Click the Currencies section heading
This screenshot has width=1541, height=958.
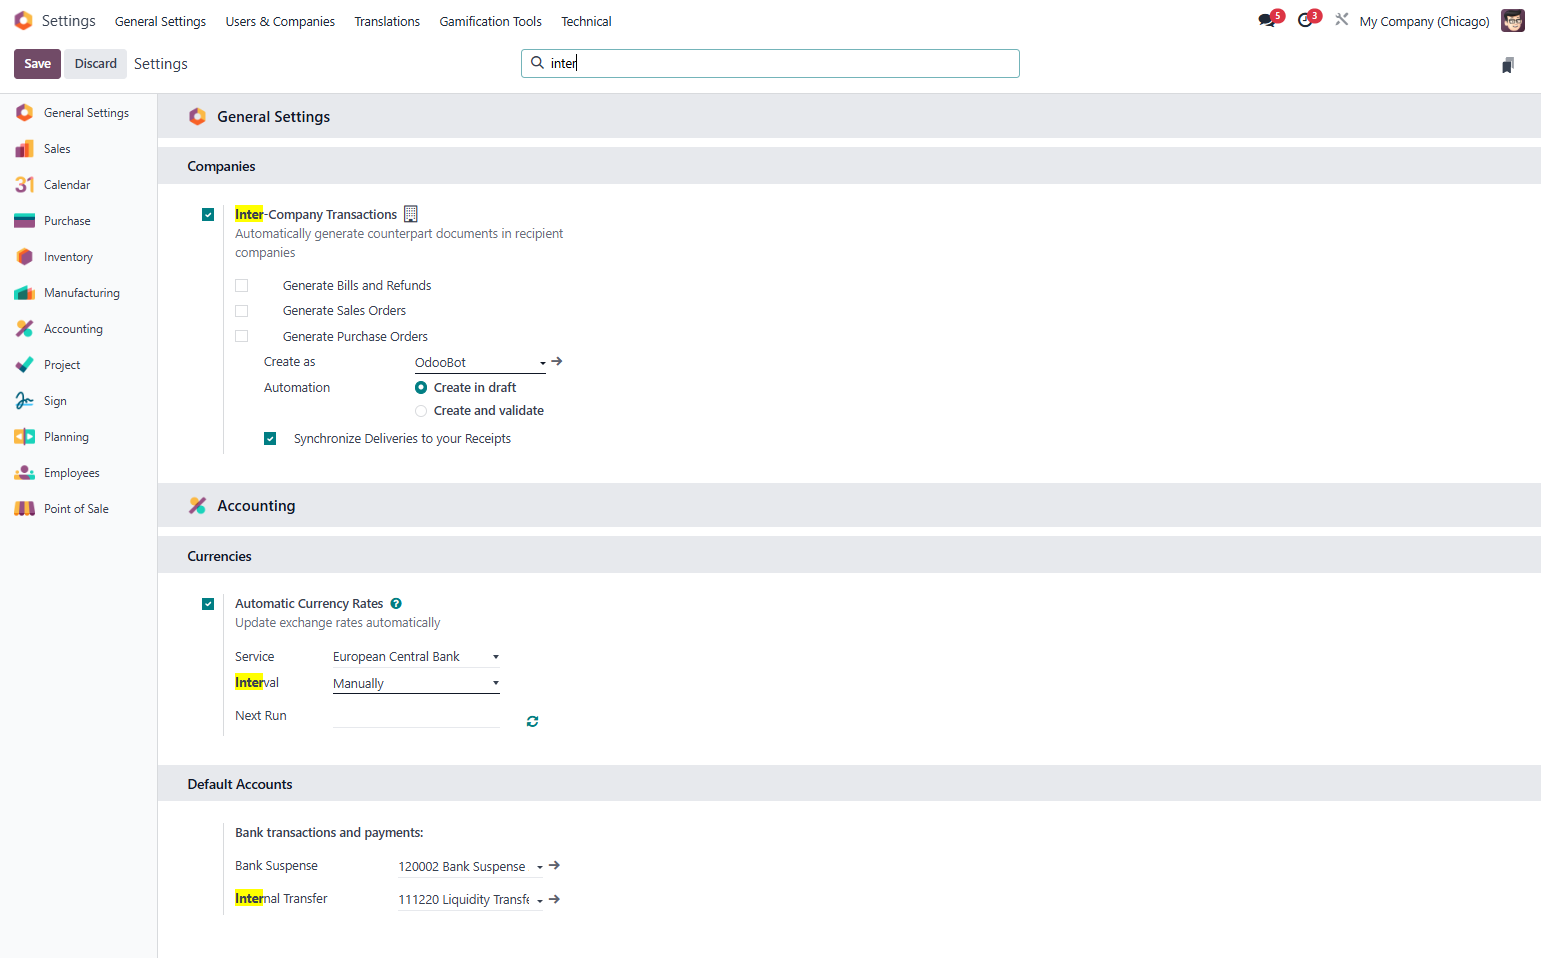[219, 556]
